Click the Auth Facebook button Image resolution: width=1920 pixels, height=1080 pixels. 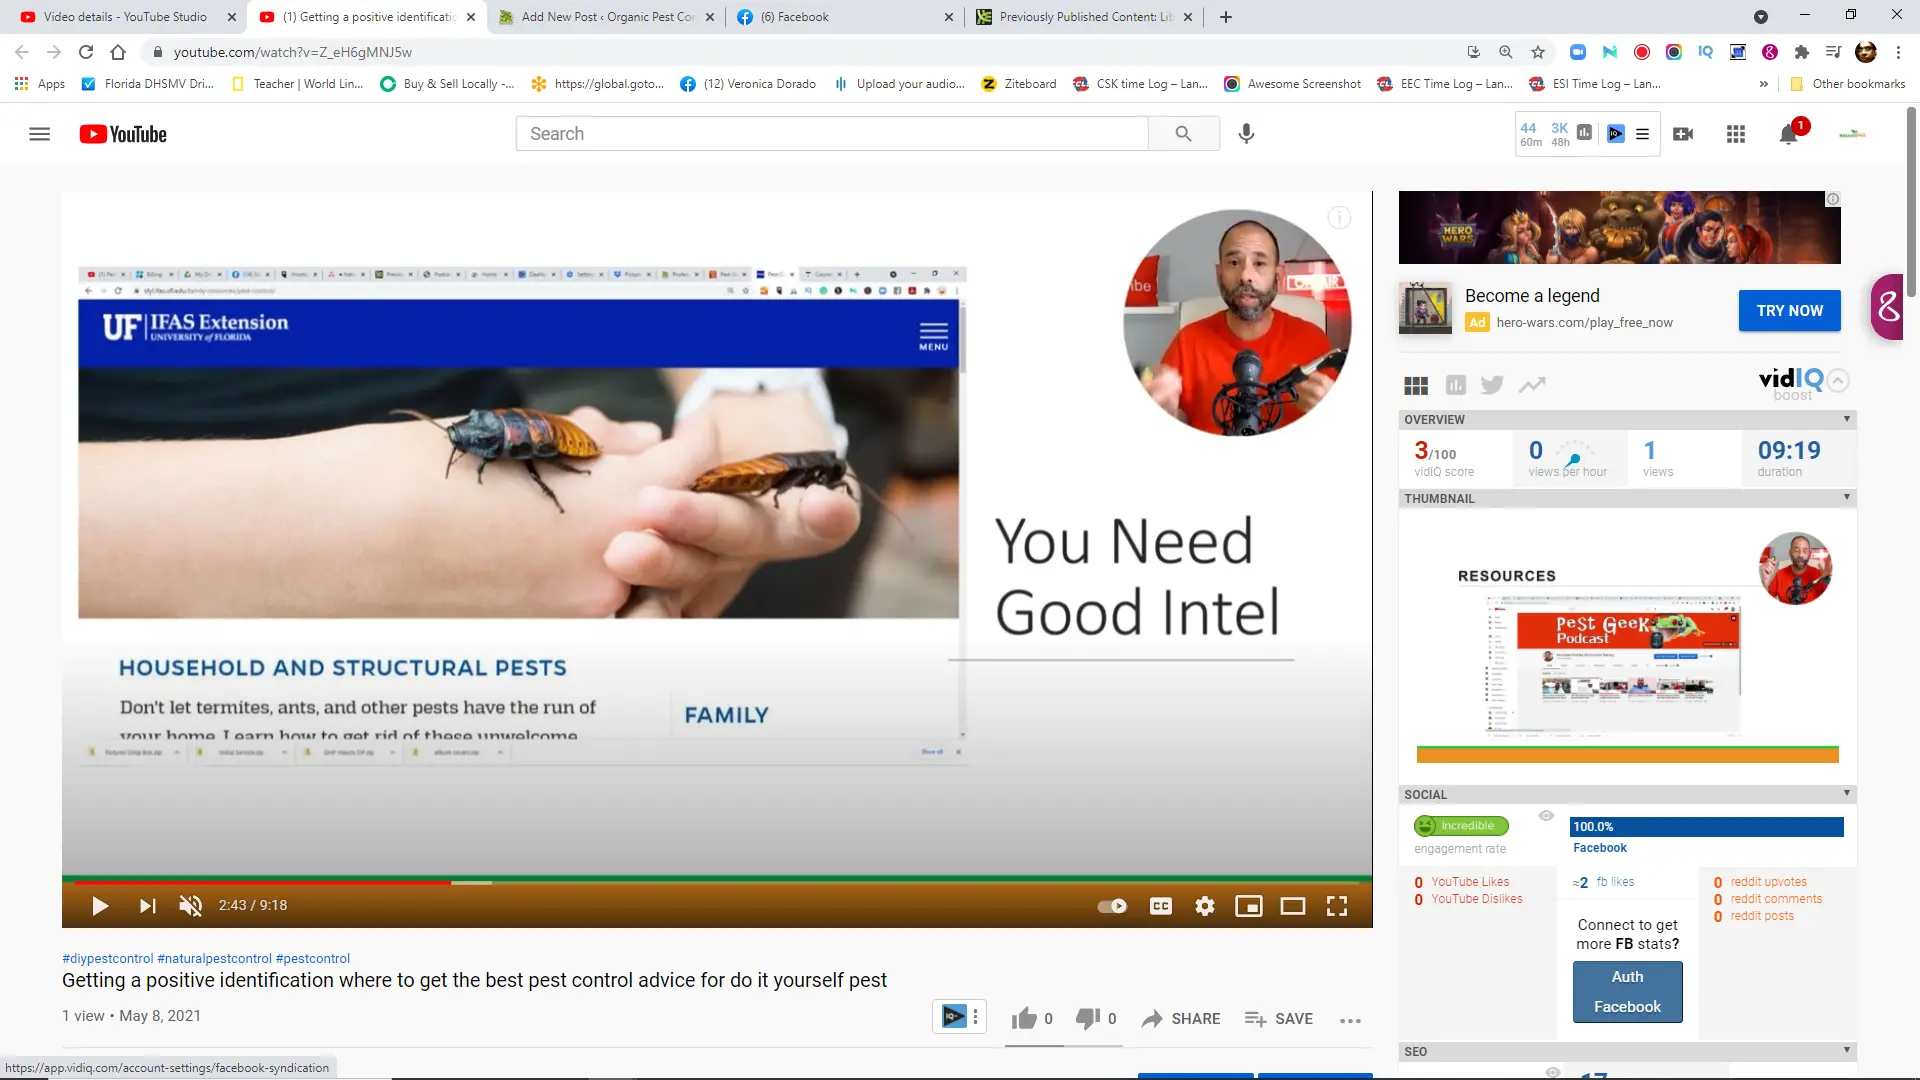1627,992
